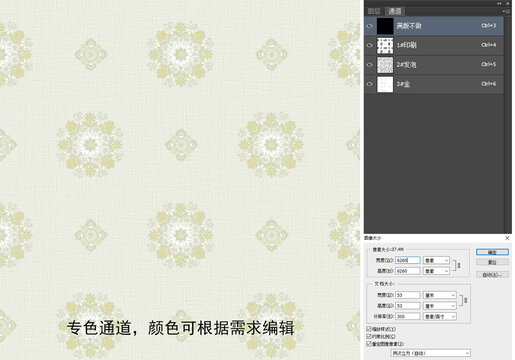515x360 pixels.
Task: Open the document width unit dropdown
Action: [440, 295]
